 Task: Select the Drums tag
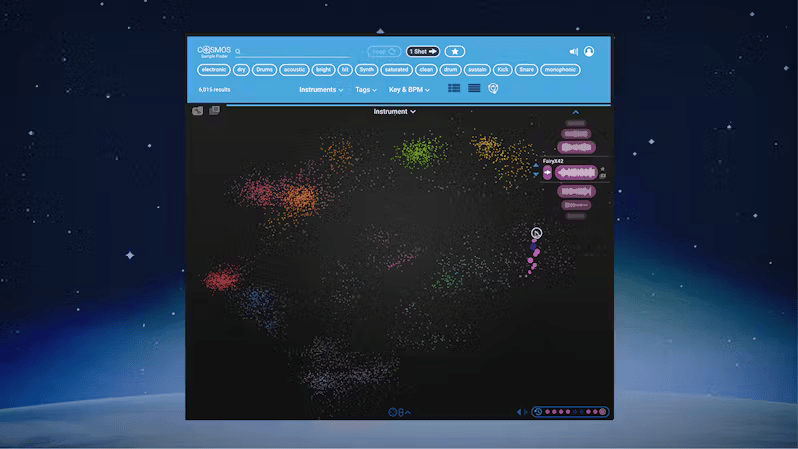click(x=264, y=70)
